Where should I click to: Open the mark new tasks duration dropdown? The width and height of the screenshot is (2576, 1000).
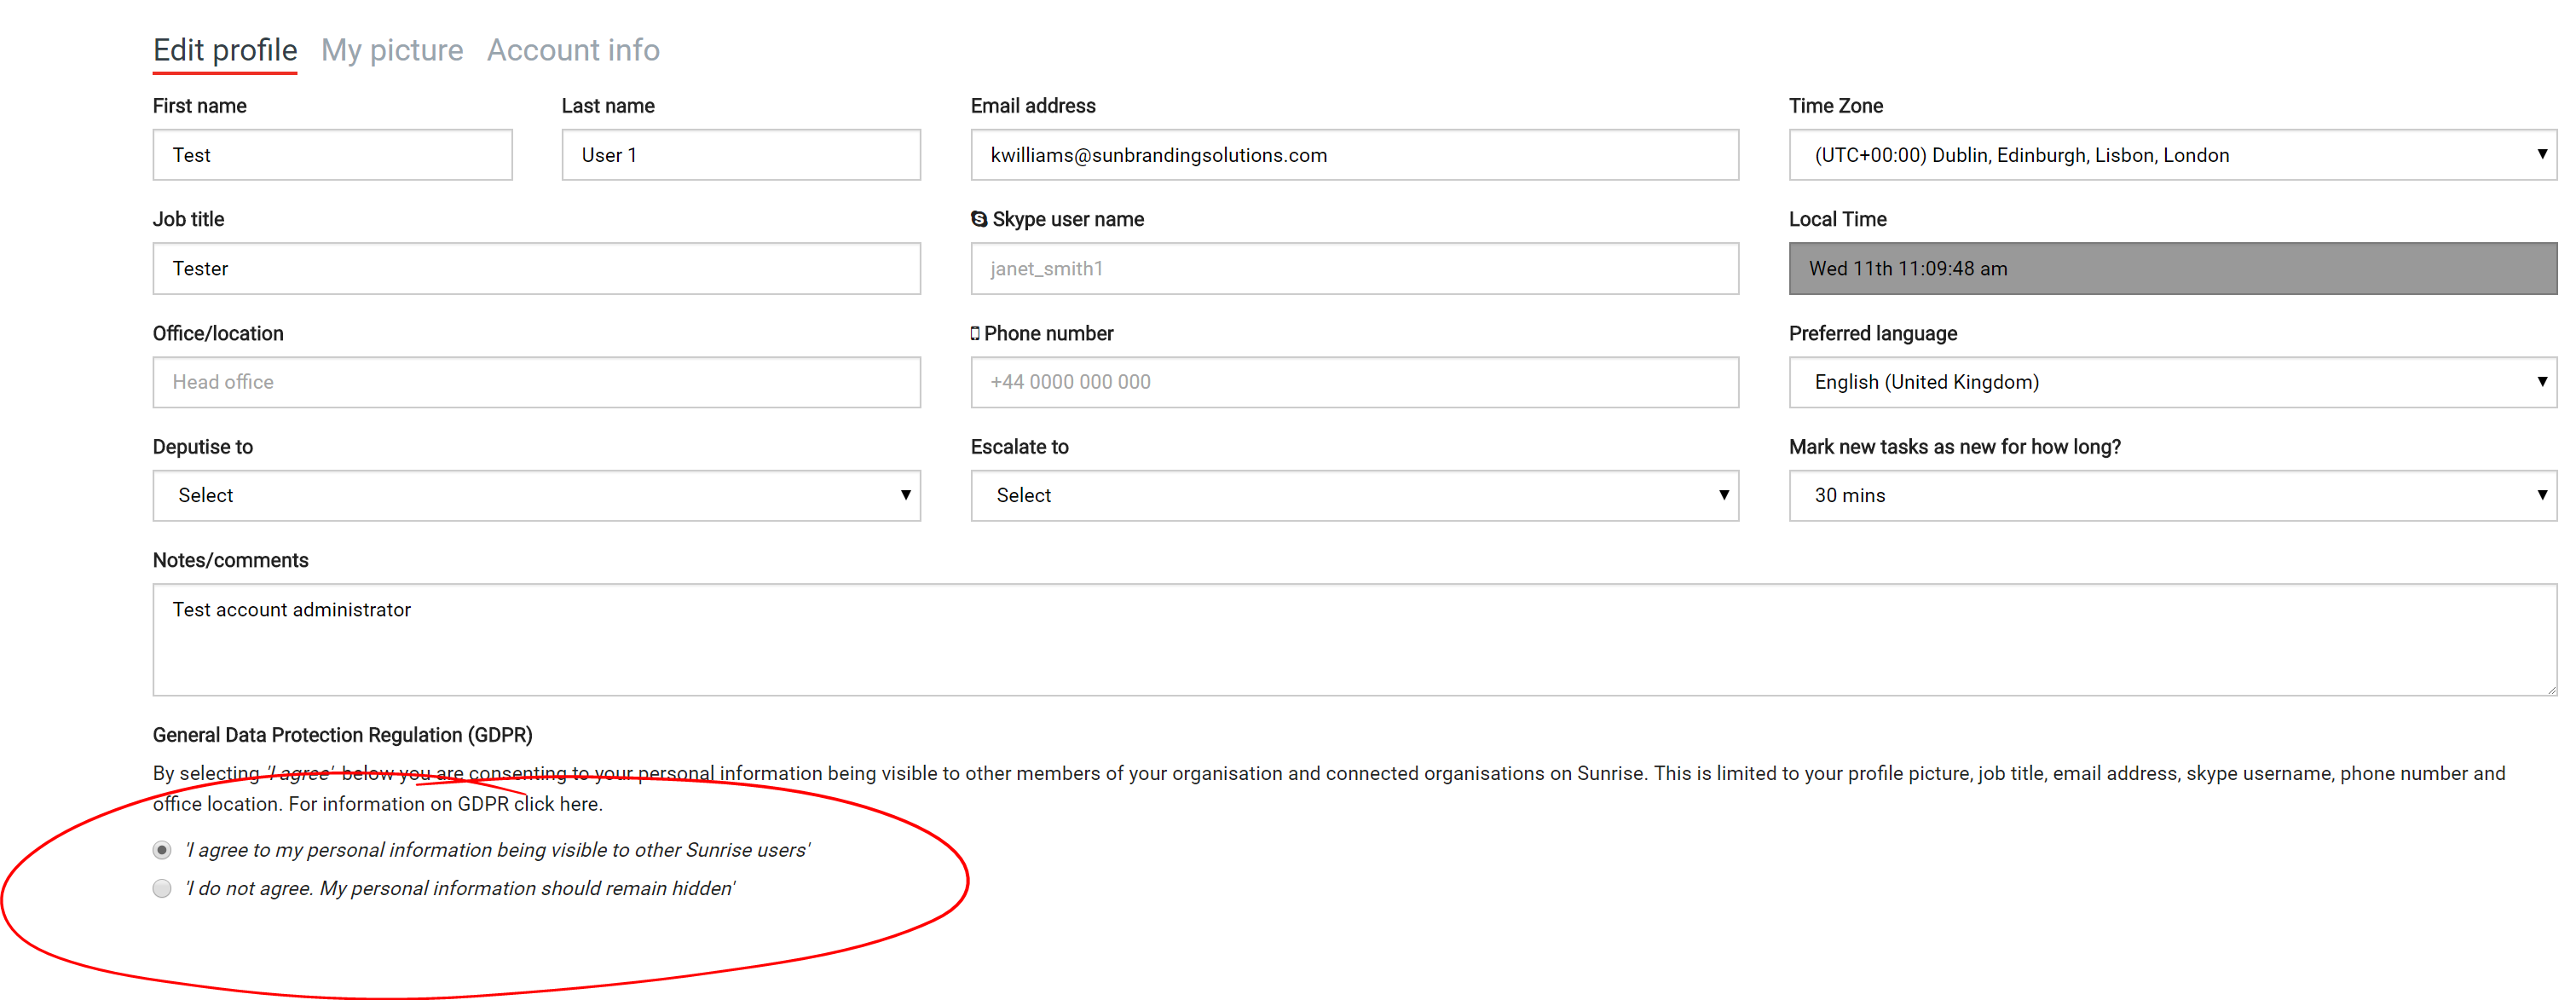(2172, 496)
